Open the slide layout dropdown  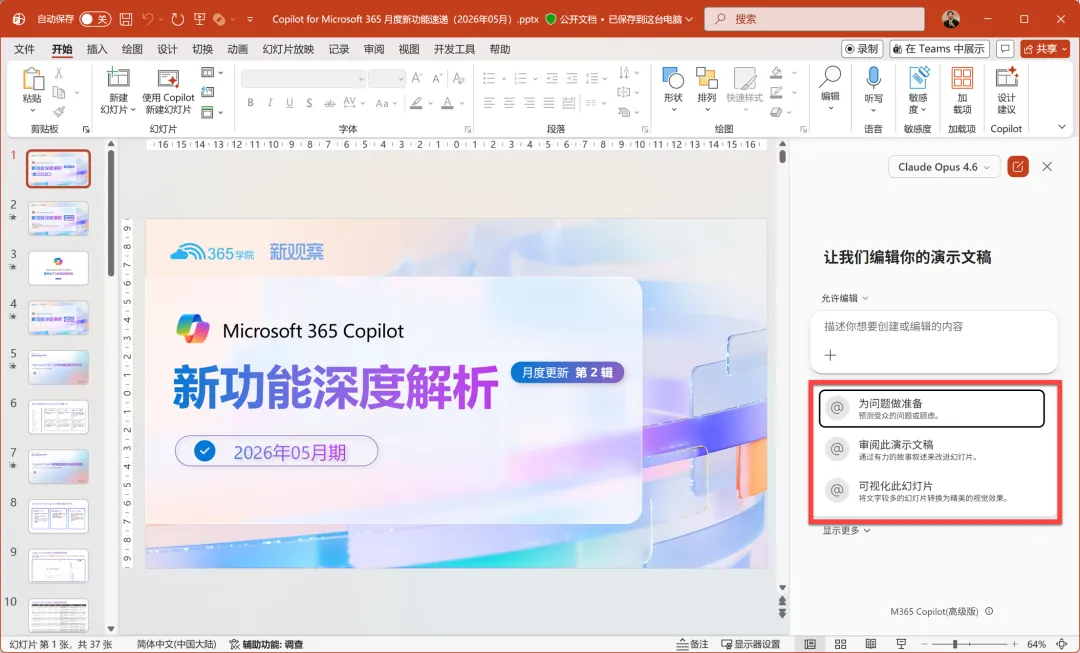click(211, 72)
